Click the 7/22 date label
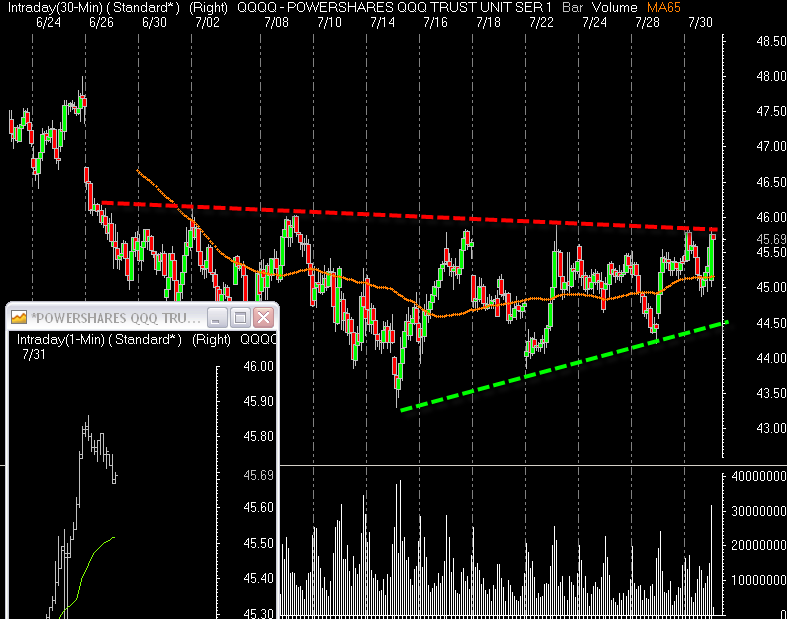 point(542,23)
